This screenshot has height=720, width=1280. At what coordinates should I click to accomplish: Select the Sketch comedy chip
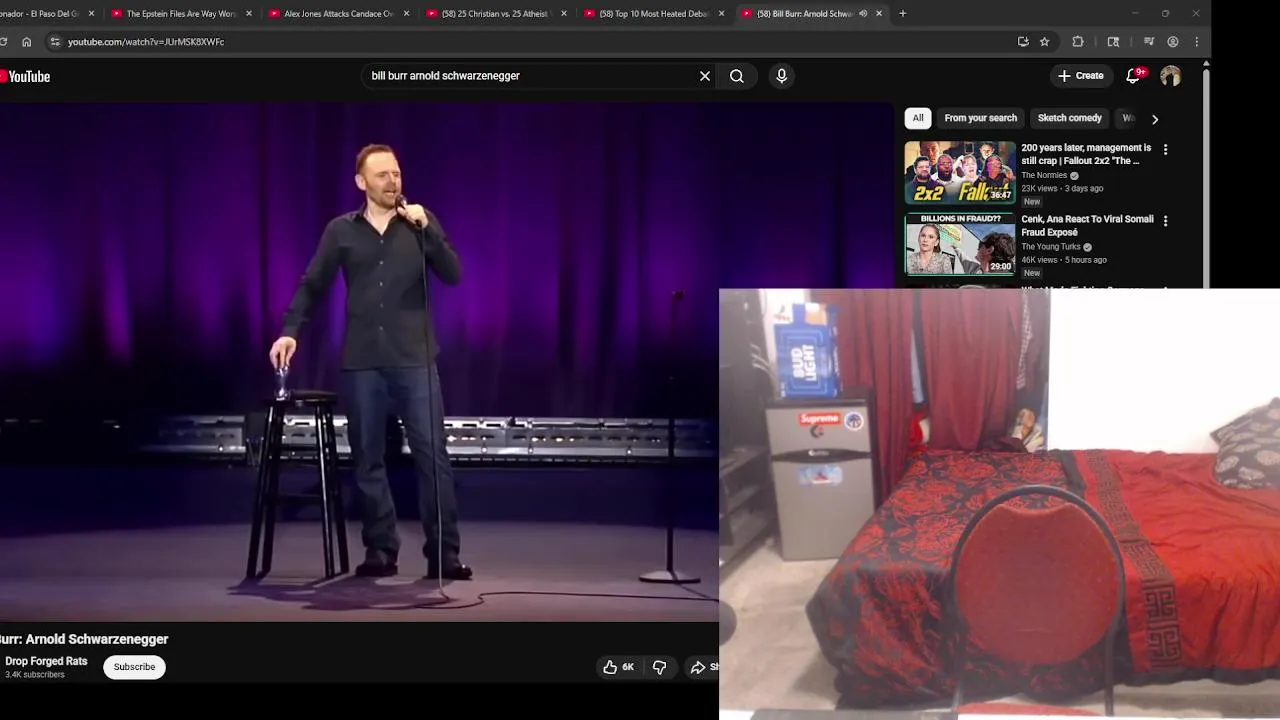(x=1070, y=118)
